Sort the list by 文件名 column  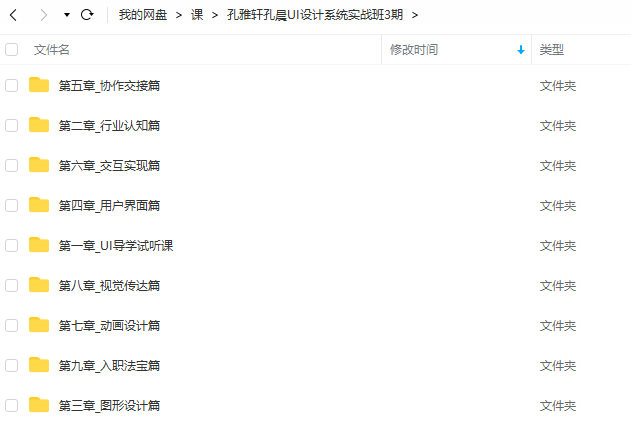coord(52,50)
